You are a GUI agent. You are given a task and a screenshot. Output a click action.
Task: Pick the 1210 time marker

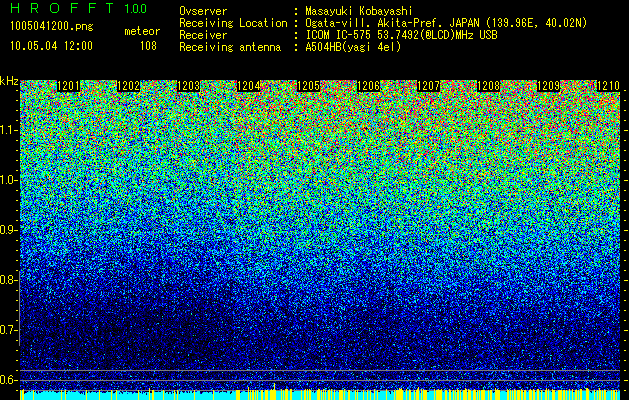coord(609,86)
